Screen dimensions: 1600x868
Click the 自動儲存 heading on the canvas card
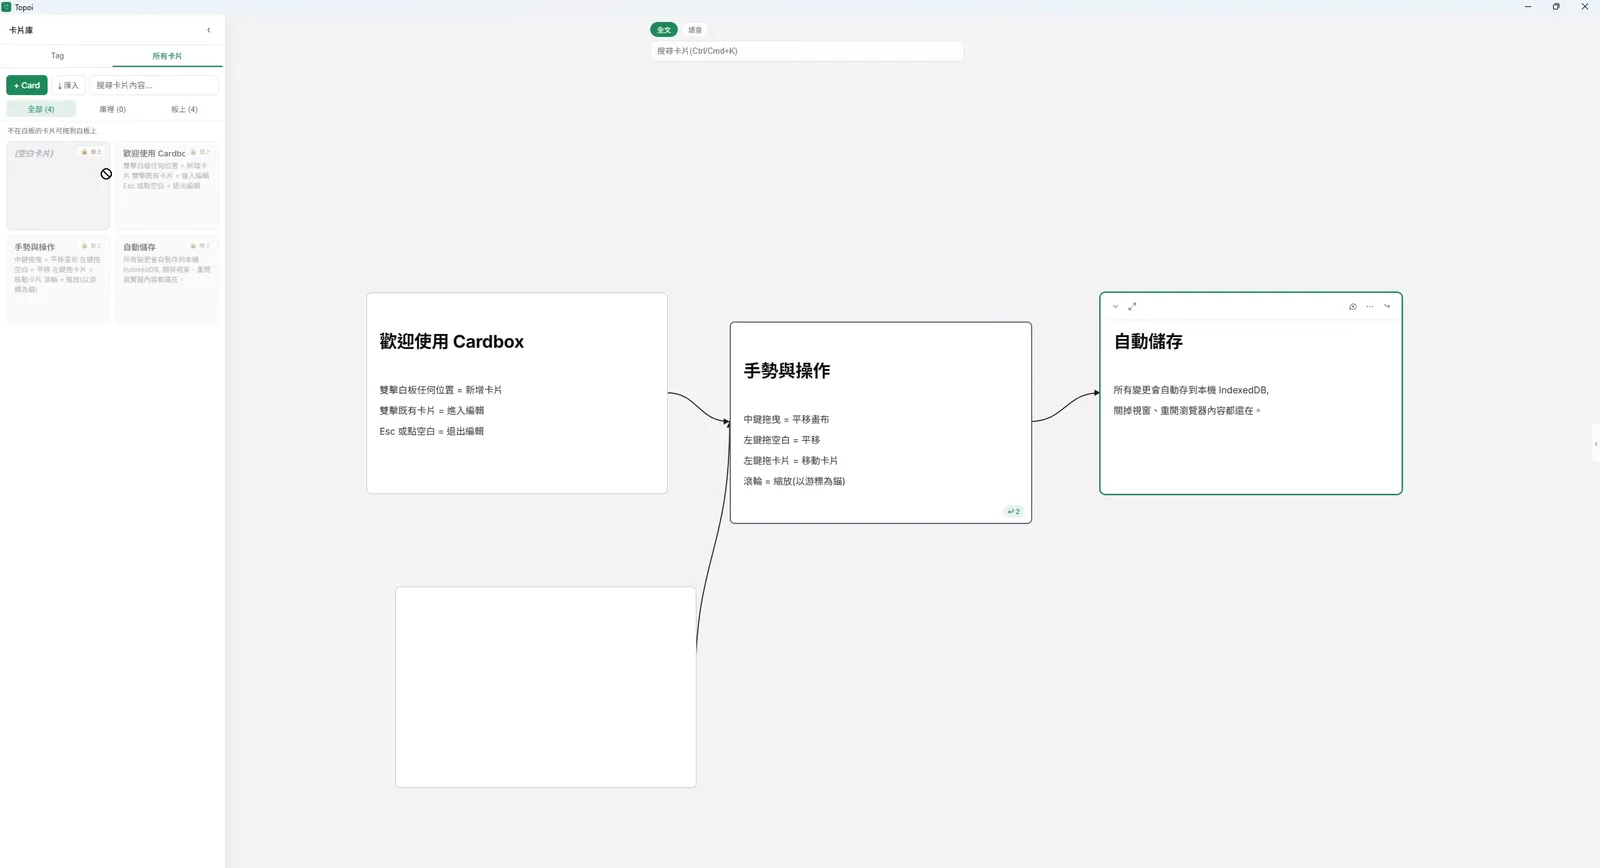[x=1148, y=342]
